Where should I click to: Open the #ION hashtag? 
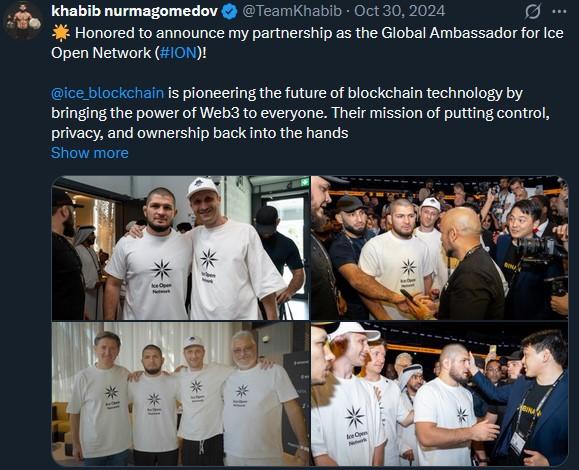click(x=179, y=53)
